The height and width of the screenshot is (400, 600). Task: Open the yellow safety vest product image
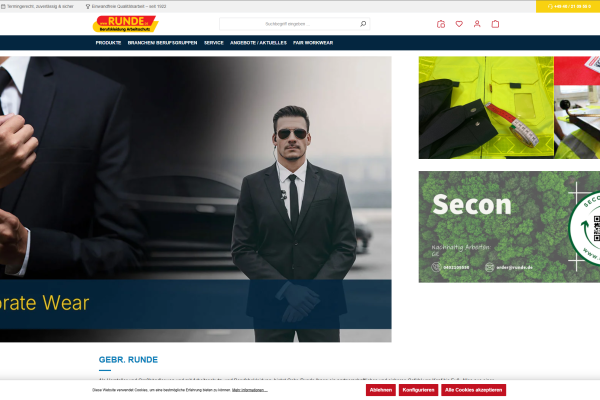[x=483, y=107]
